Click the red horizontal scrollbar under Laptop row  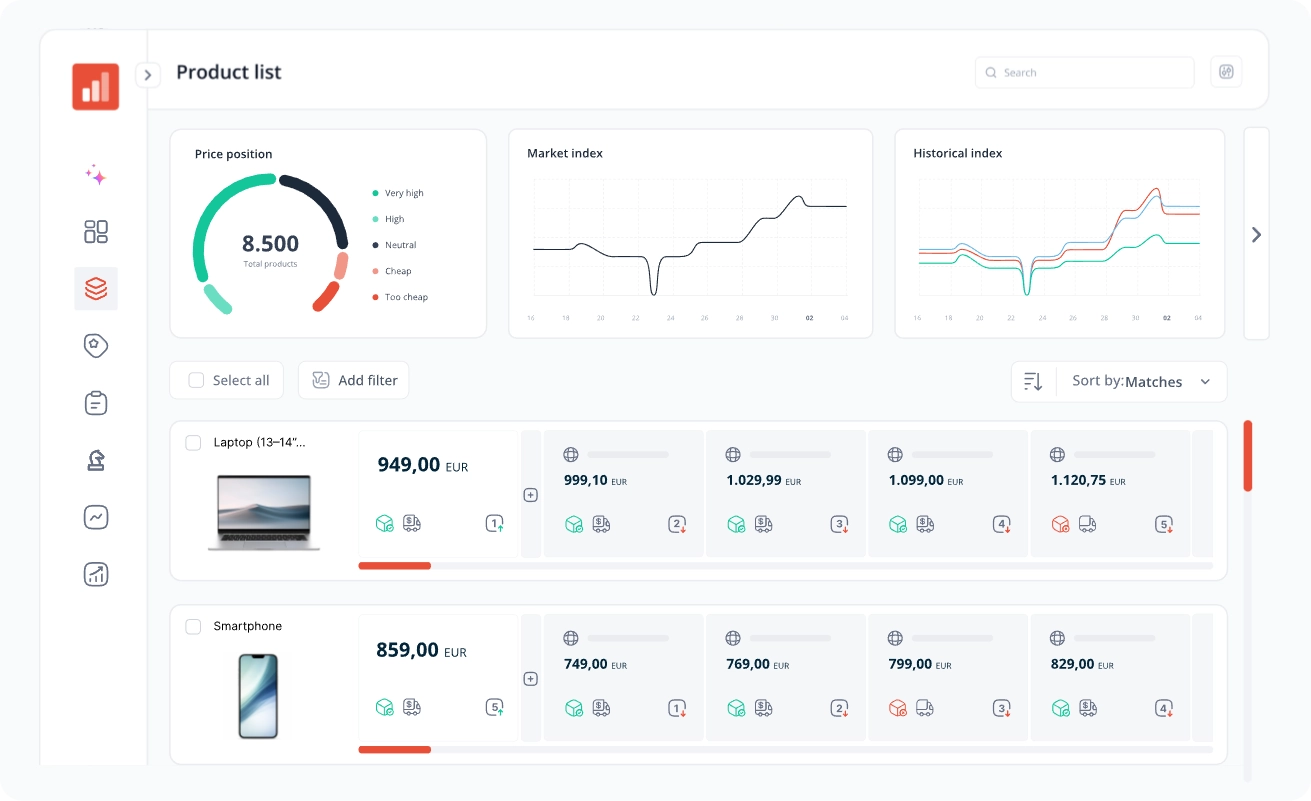395,566
